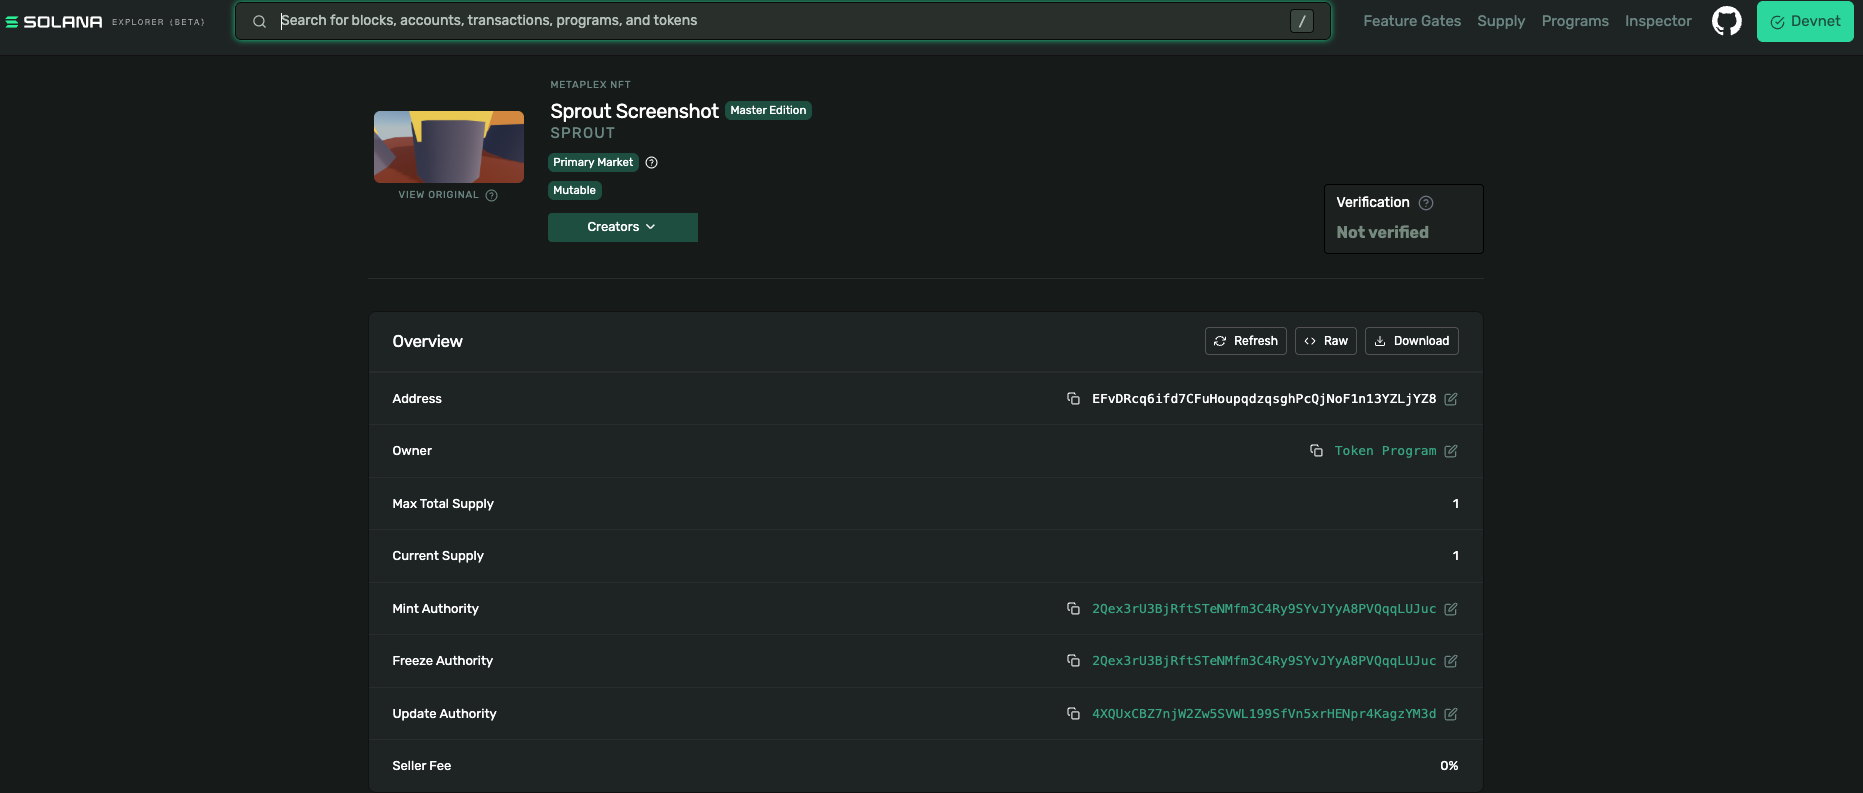This screenshot has height=793, width=1863.
Task: Click the help icon beside View Original
Action: tap(491, 196)
